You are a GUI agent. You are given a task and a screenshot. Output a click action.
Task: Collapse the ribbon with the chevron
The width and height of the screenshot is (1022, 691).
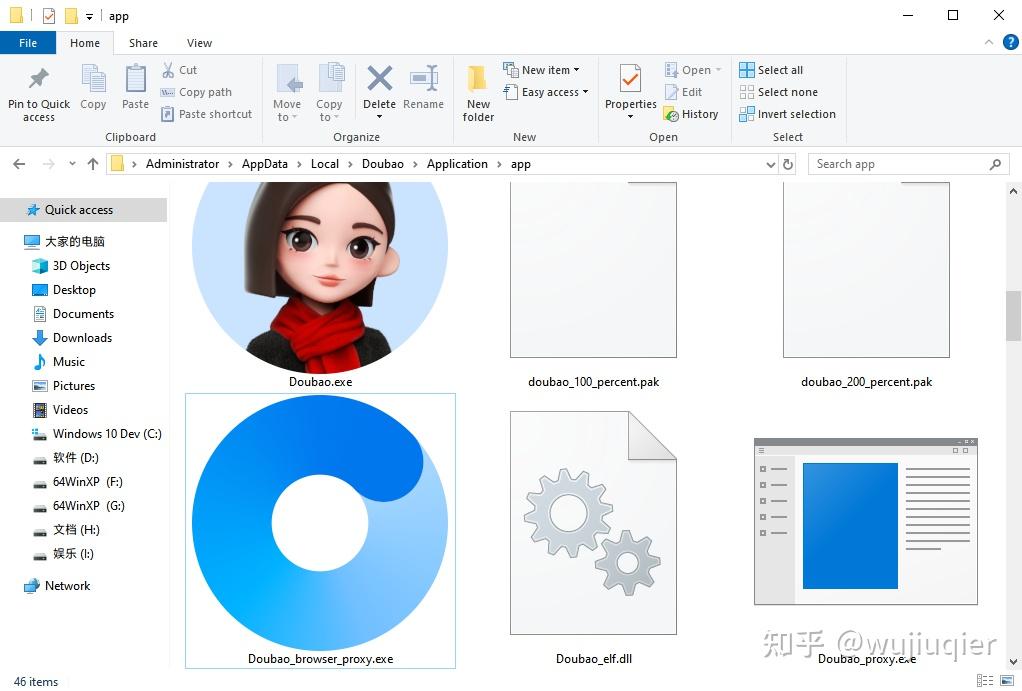tap(989, 42)
